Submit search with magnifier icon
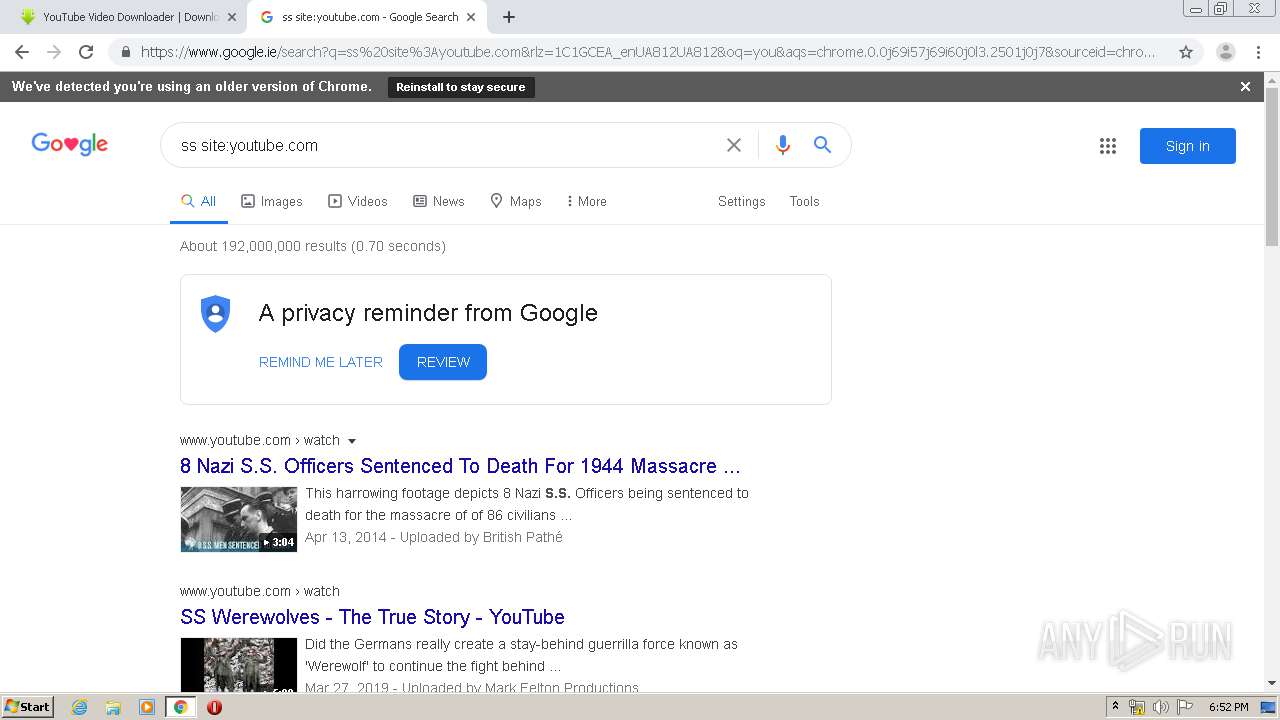1280x720 pixels. [x=822, y=145]
